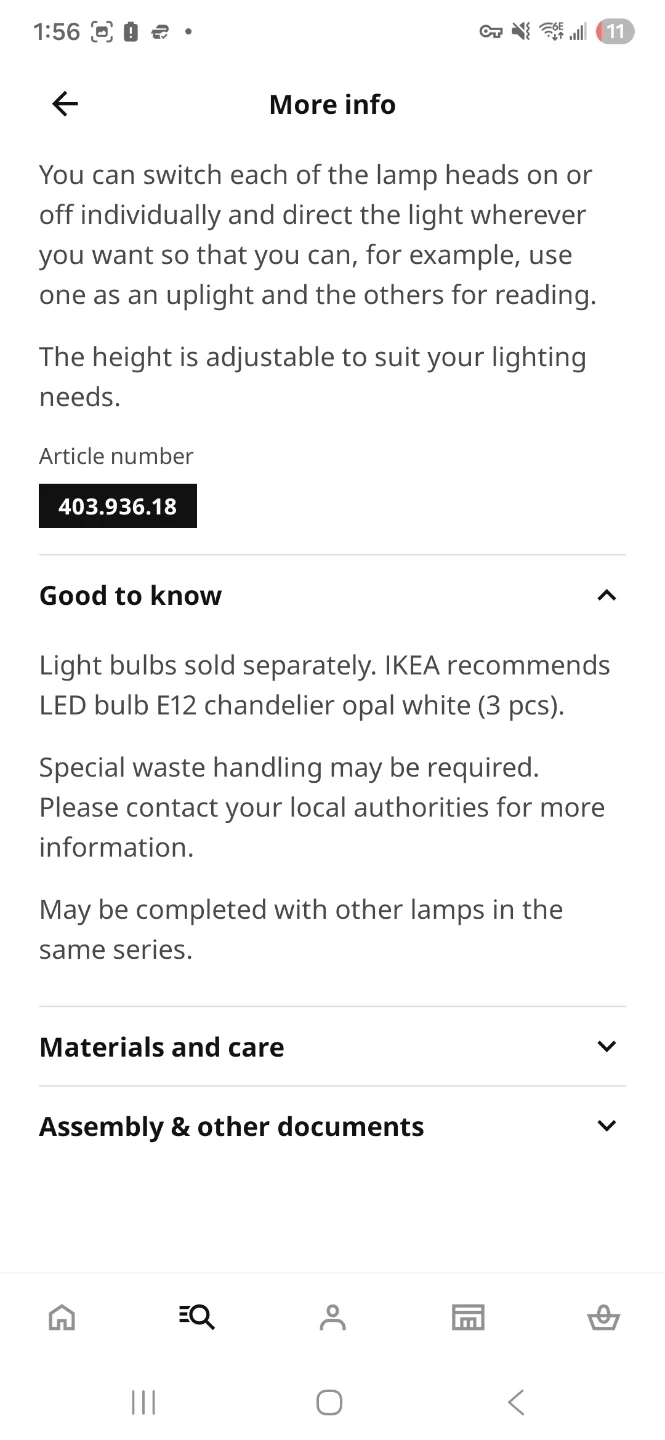This screenshot has height=1440, width=665.
Task: Open the Home tab icon
Action: point(62,1318)
